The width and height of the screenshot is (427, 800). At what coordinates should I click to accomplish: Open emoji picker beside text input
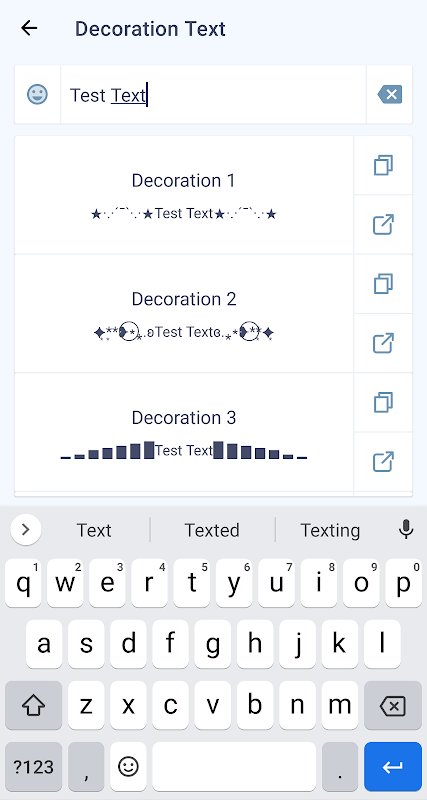37,94
